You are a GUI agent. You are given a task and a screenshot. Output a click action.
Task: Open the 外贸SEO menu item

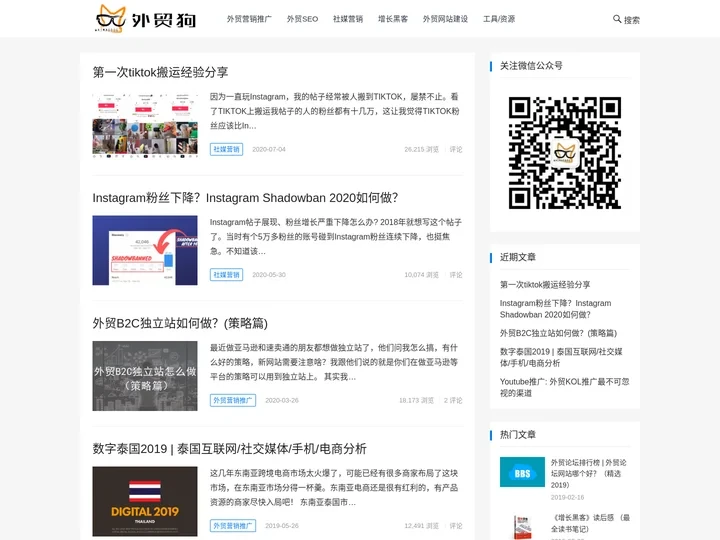(302, 19)
